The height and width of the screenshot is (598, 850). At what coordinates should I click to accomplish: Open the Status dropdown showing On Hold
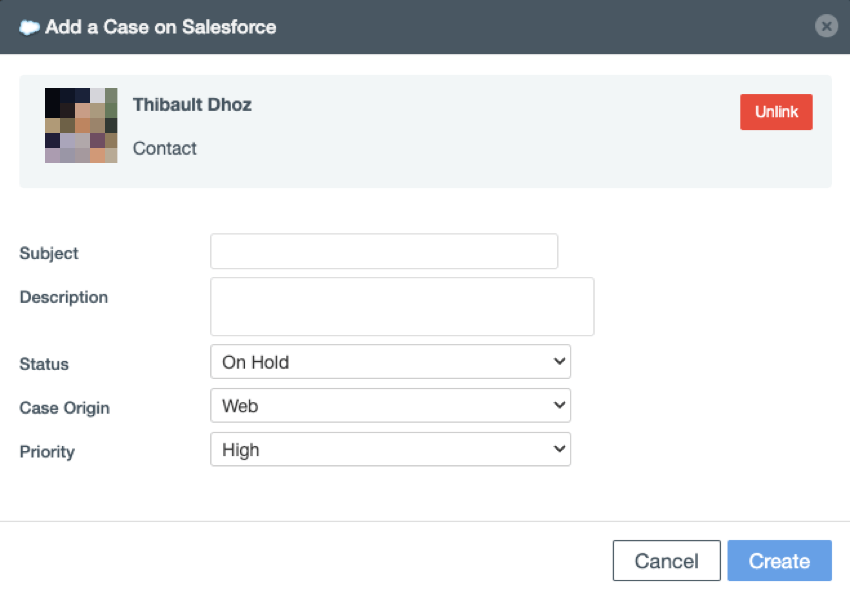tap(390, 362)
